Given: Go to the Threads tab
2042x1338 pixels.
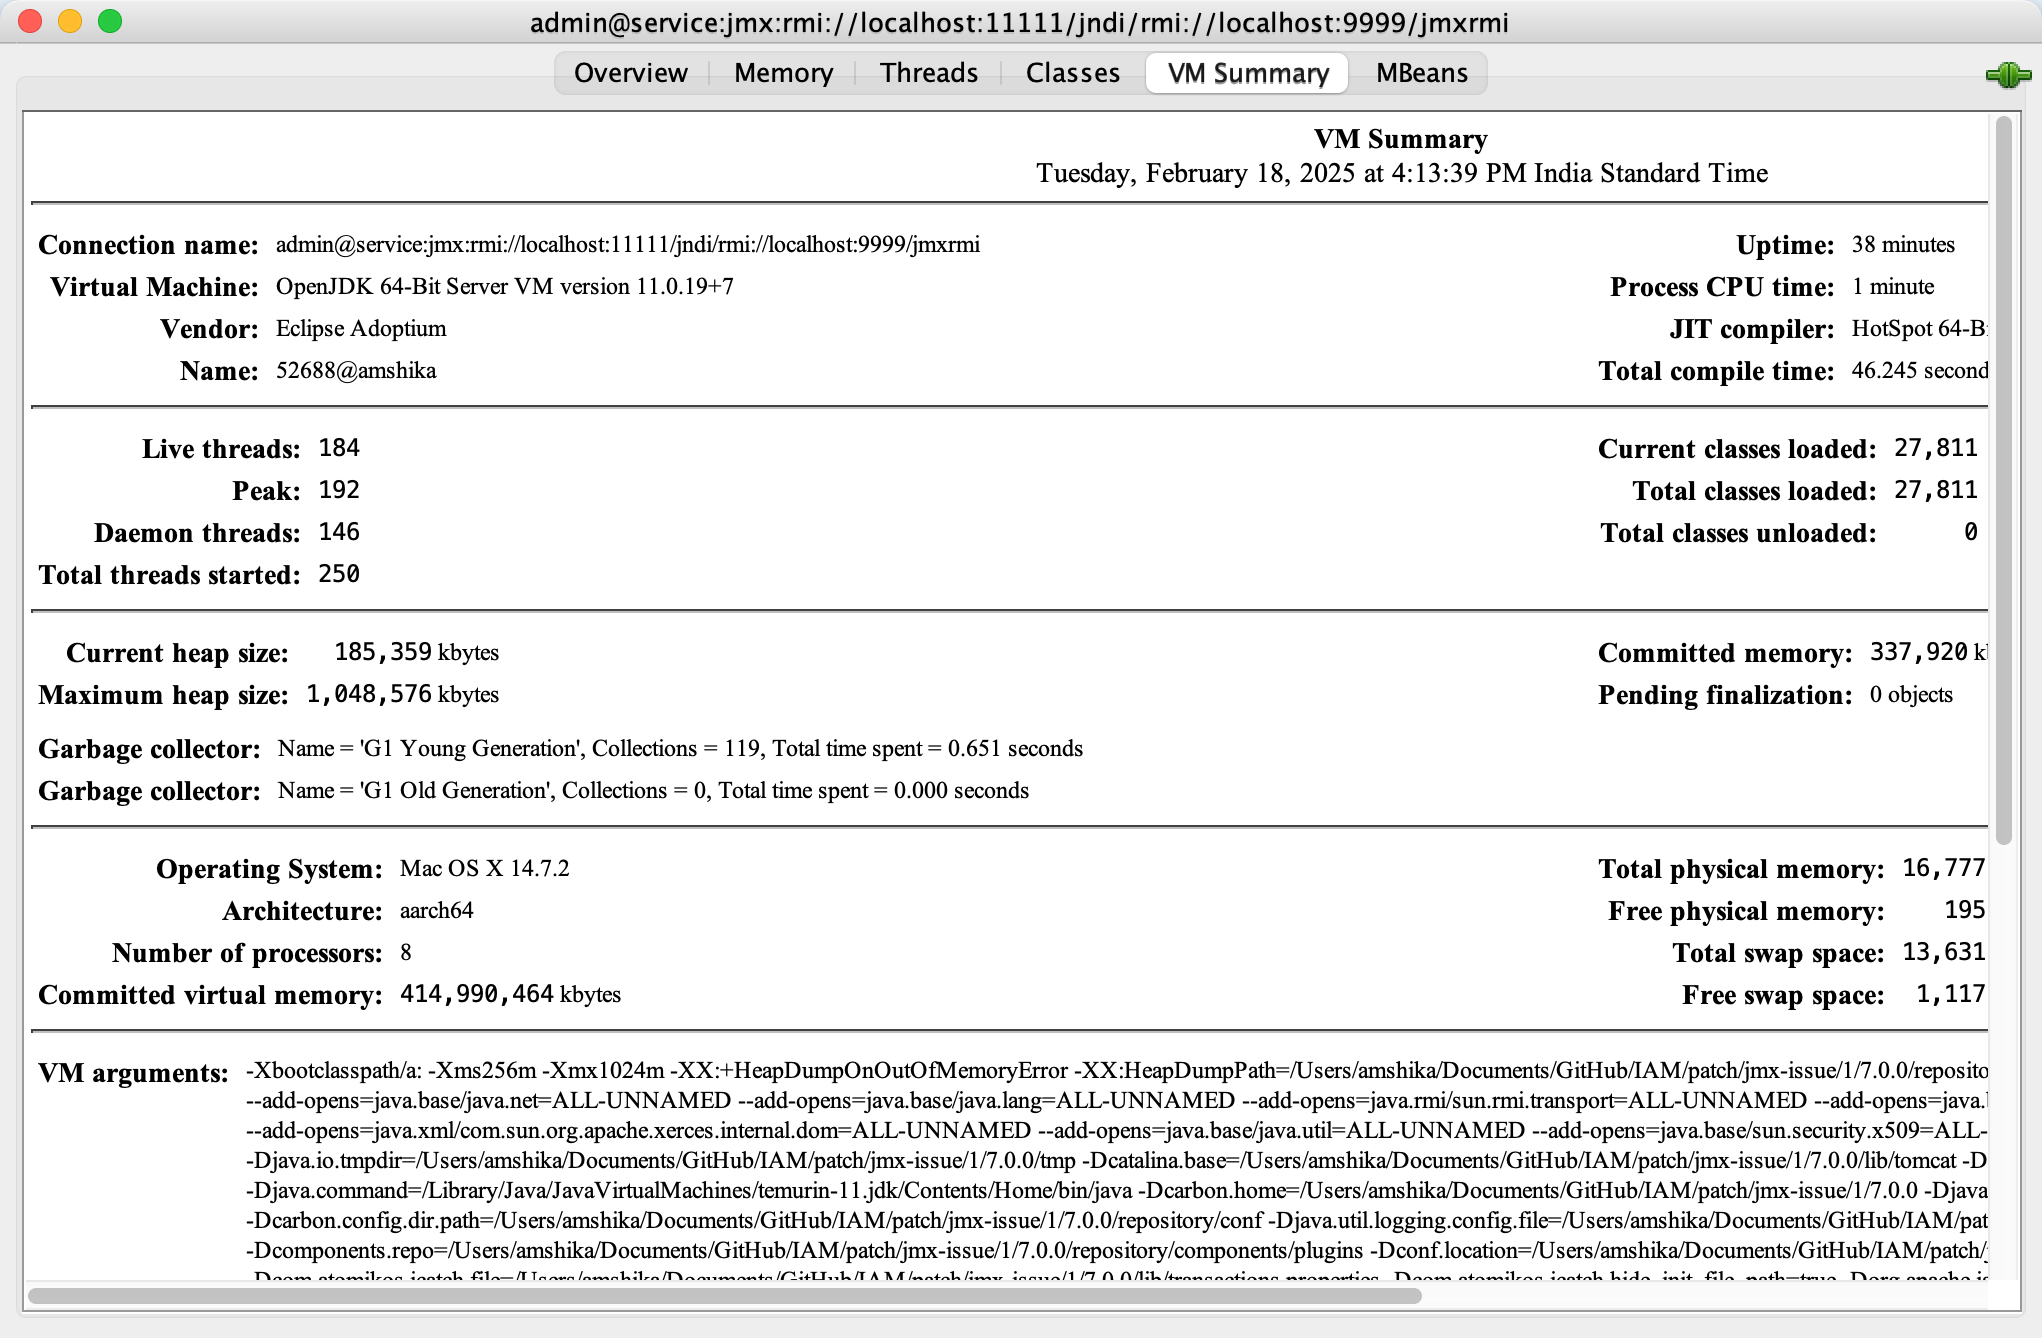Looking at the screenshot, I should [x=929, y=73].
